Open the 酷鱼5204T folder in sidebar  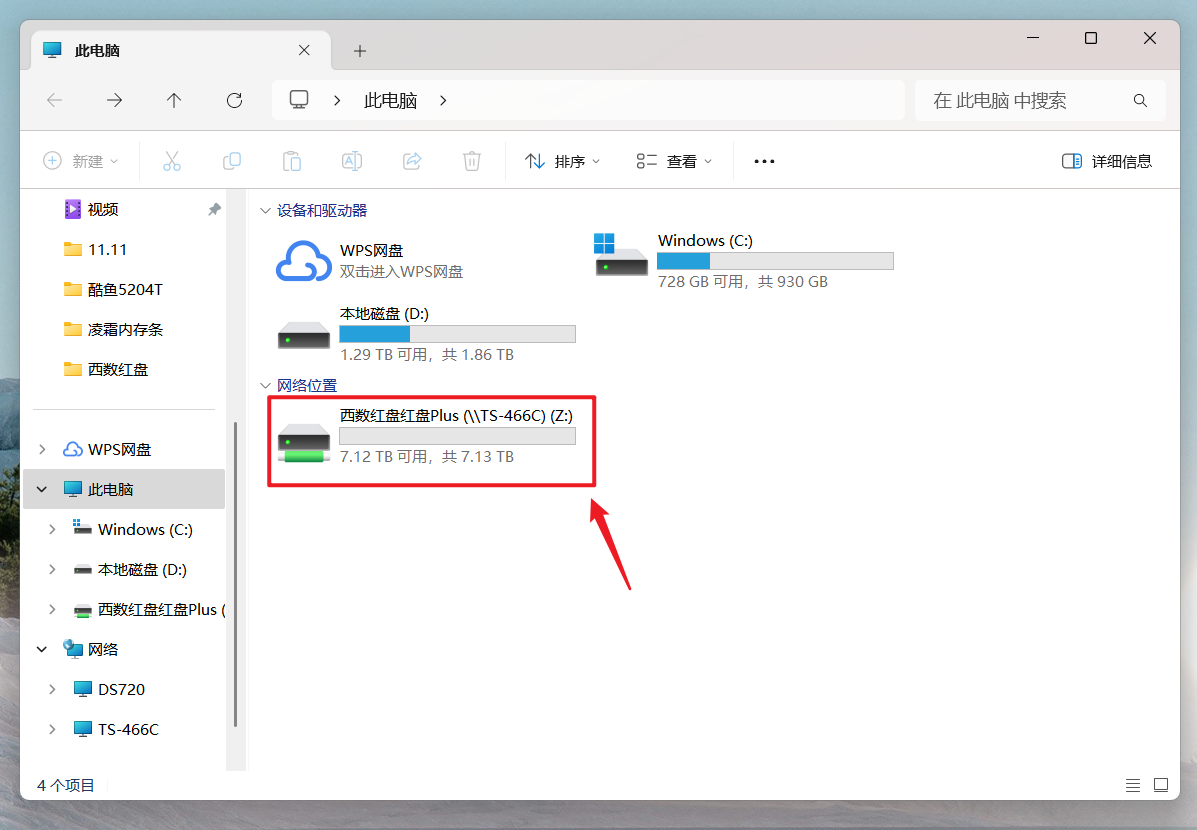124,289
